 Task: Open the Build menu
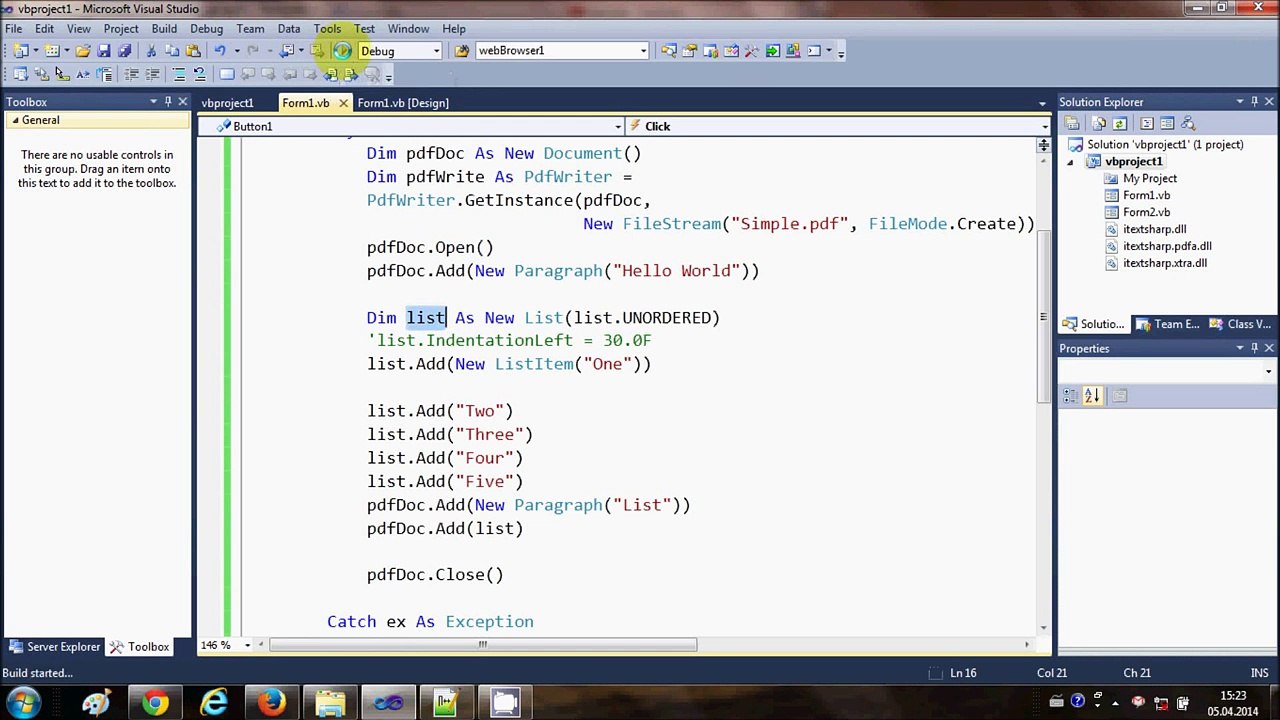[x=164, y=29]
